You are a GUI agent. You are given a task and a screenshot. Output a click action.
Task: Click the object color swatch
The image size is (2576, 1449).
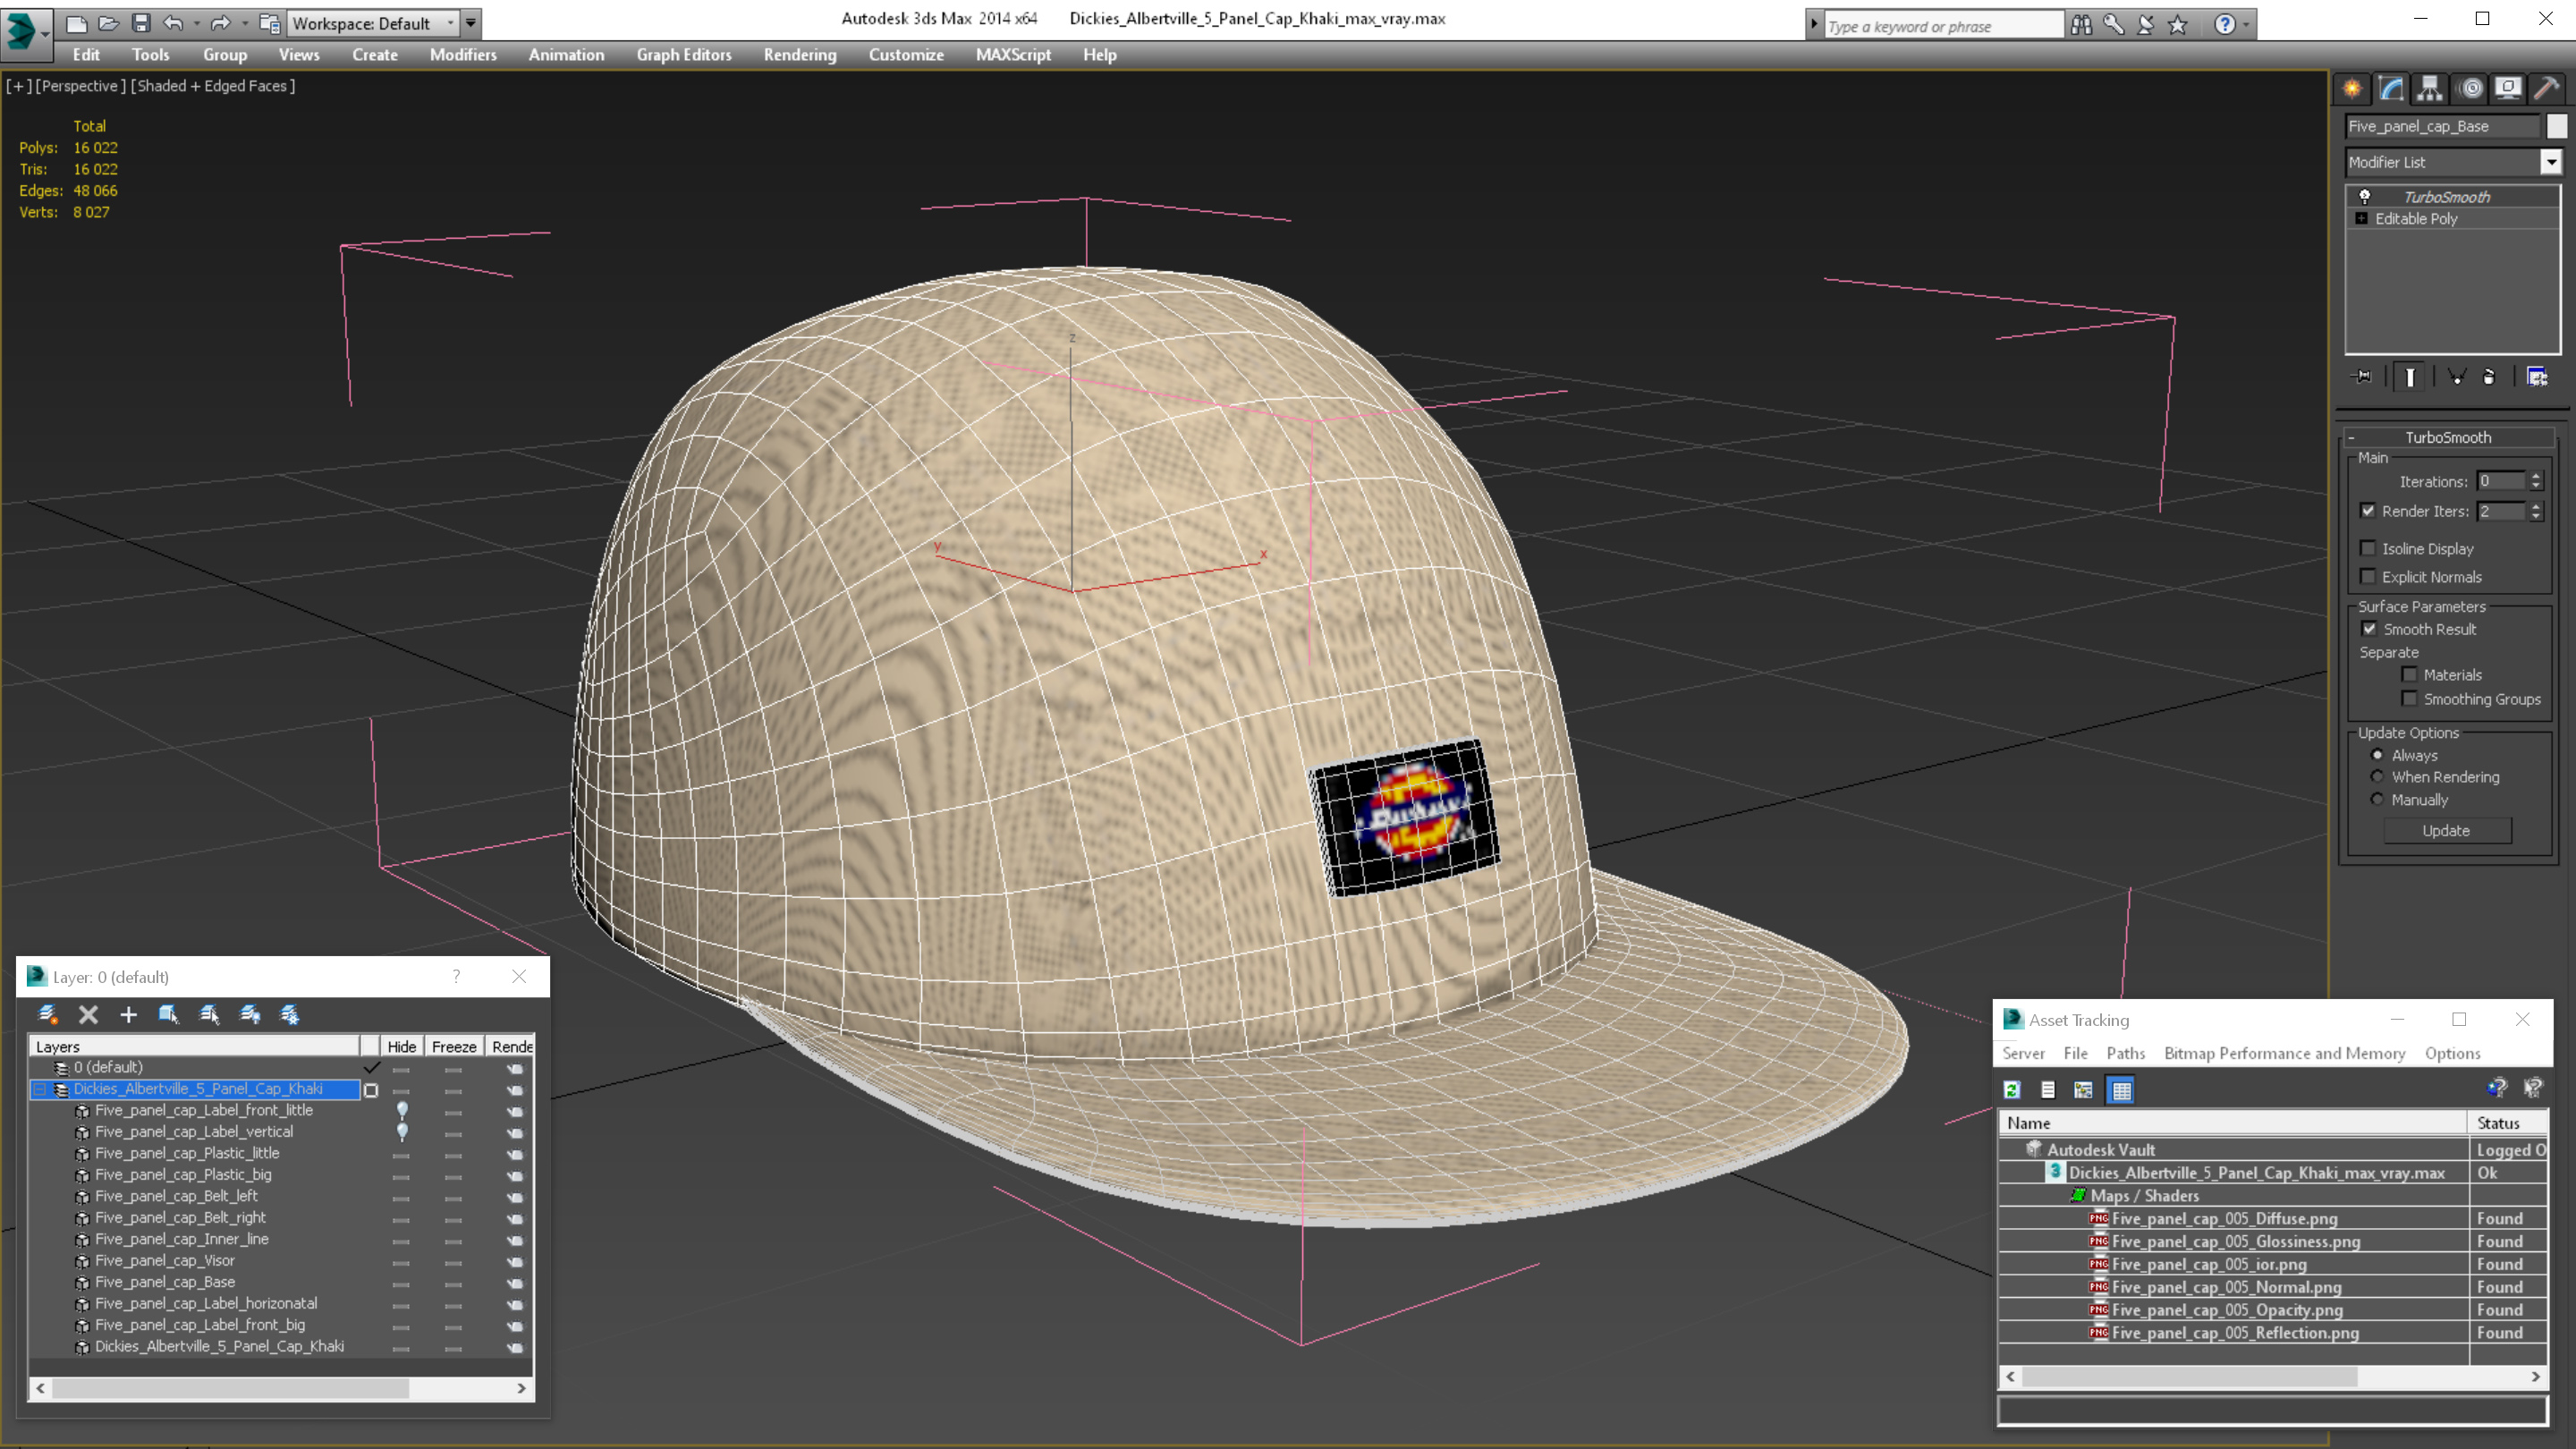click(2557, 126)
